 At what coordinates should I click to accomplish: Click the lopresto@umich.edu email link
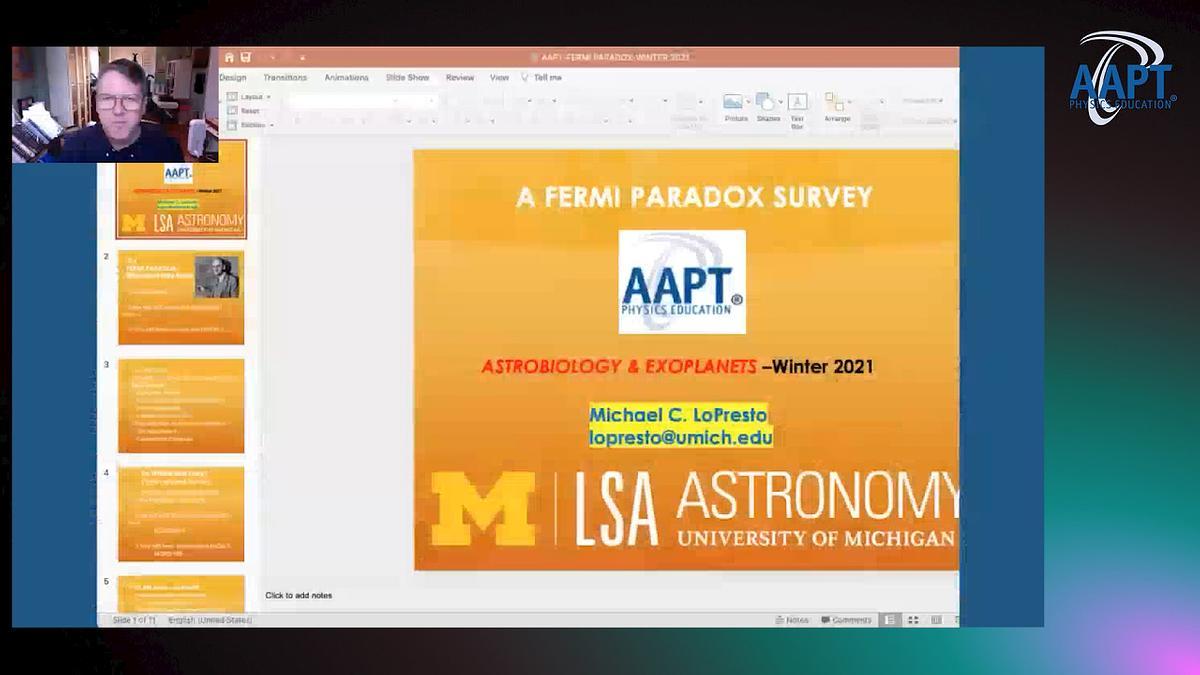click(x=681, y=437)
